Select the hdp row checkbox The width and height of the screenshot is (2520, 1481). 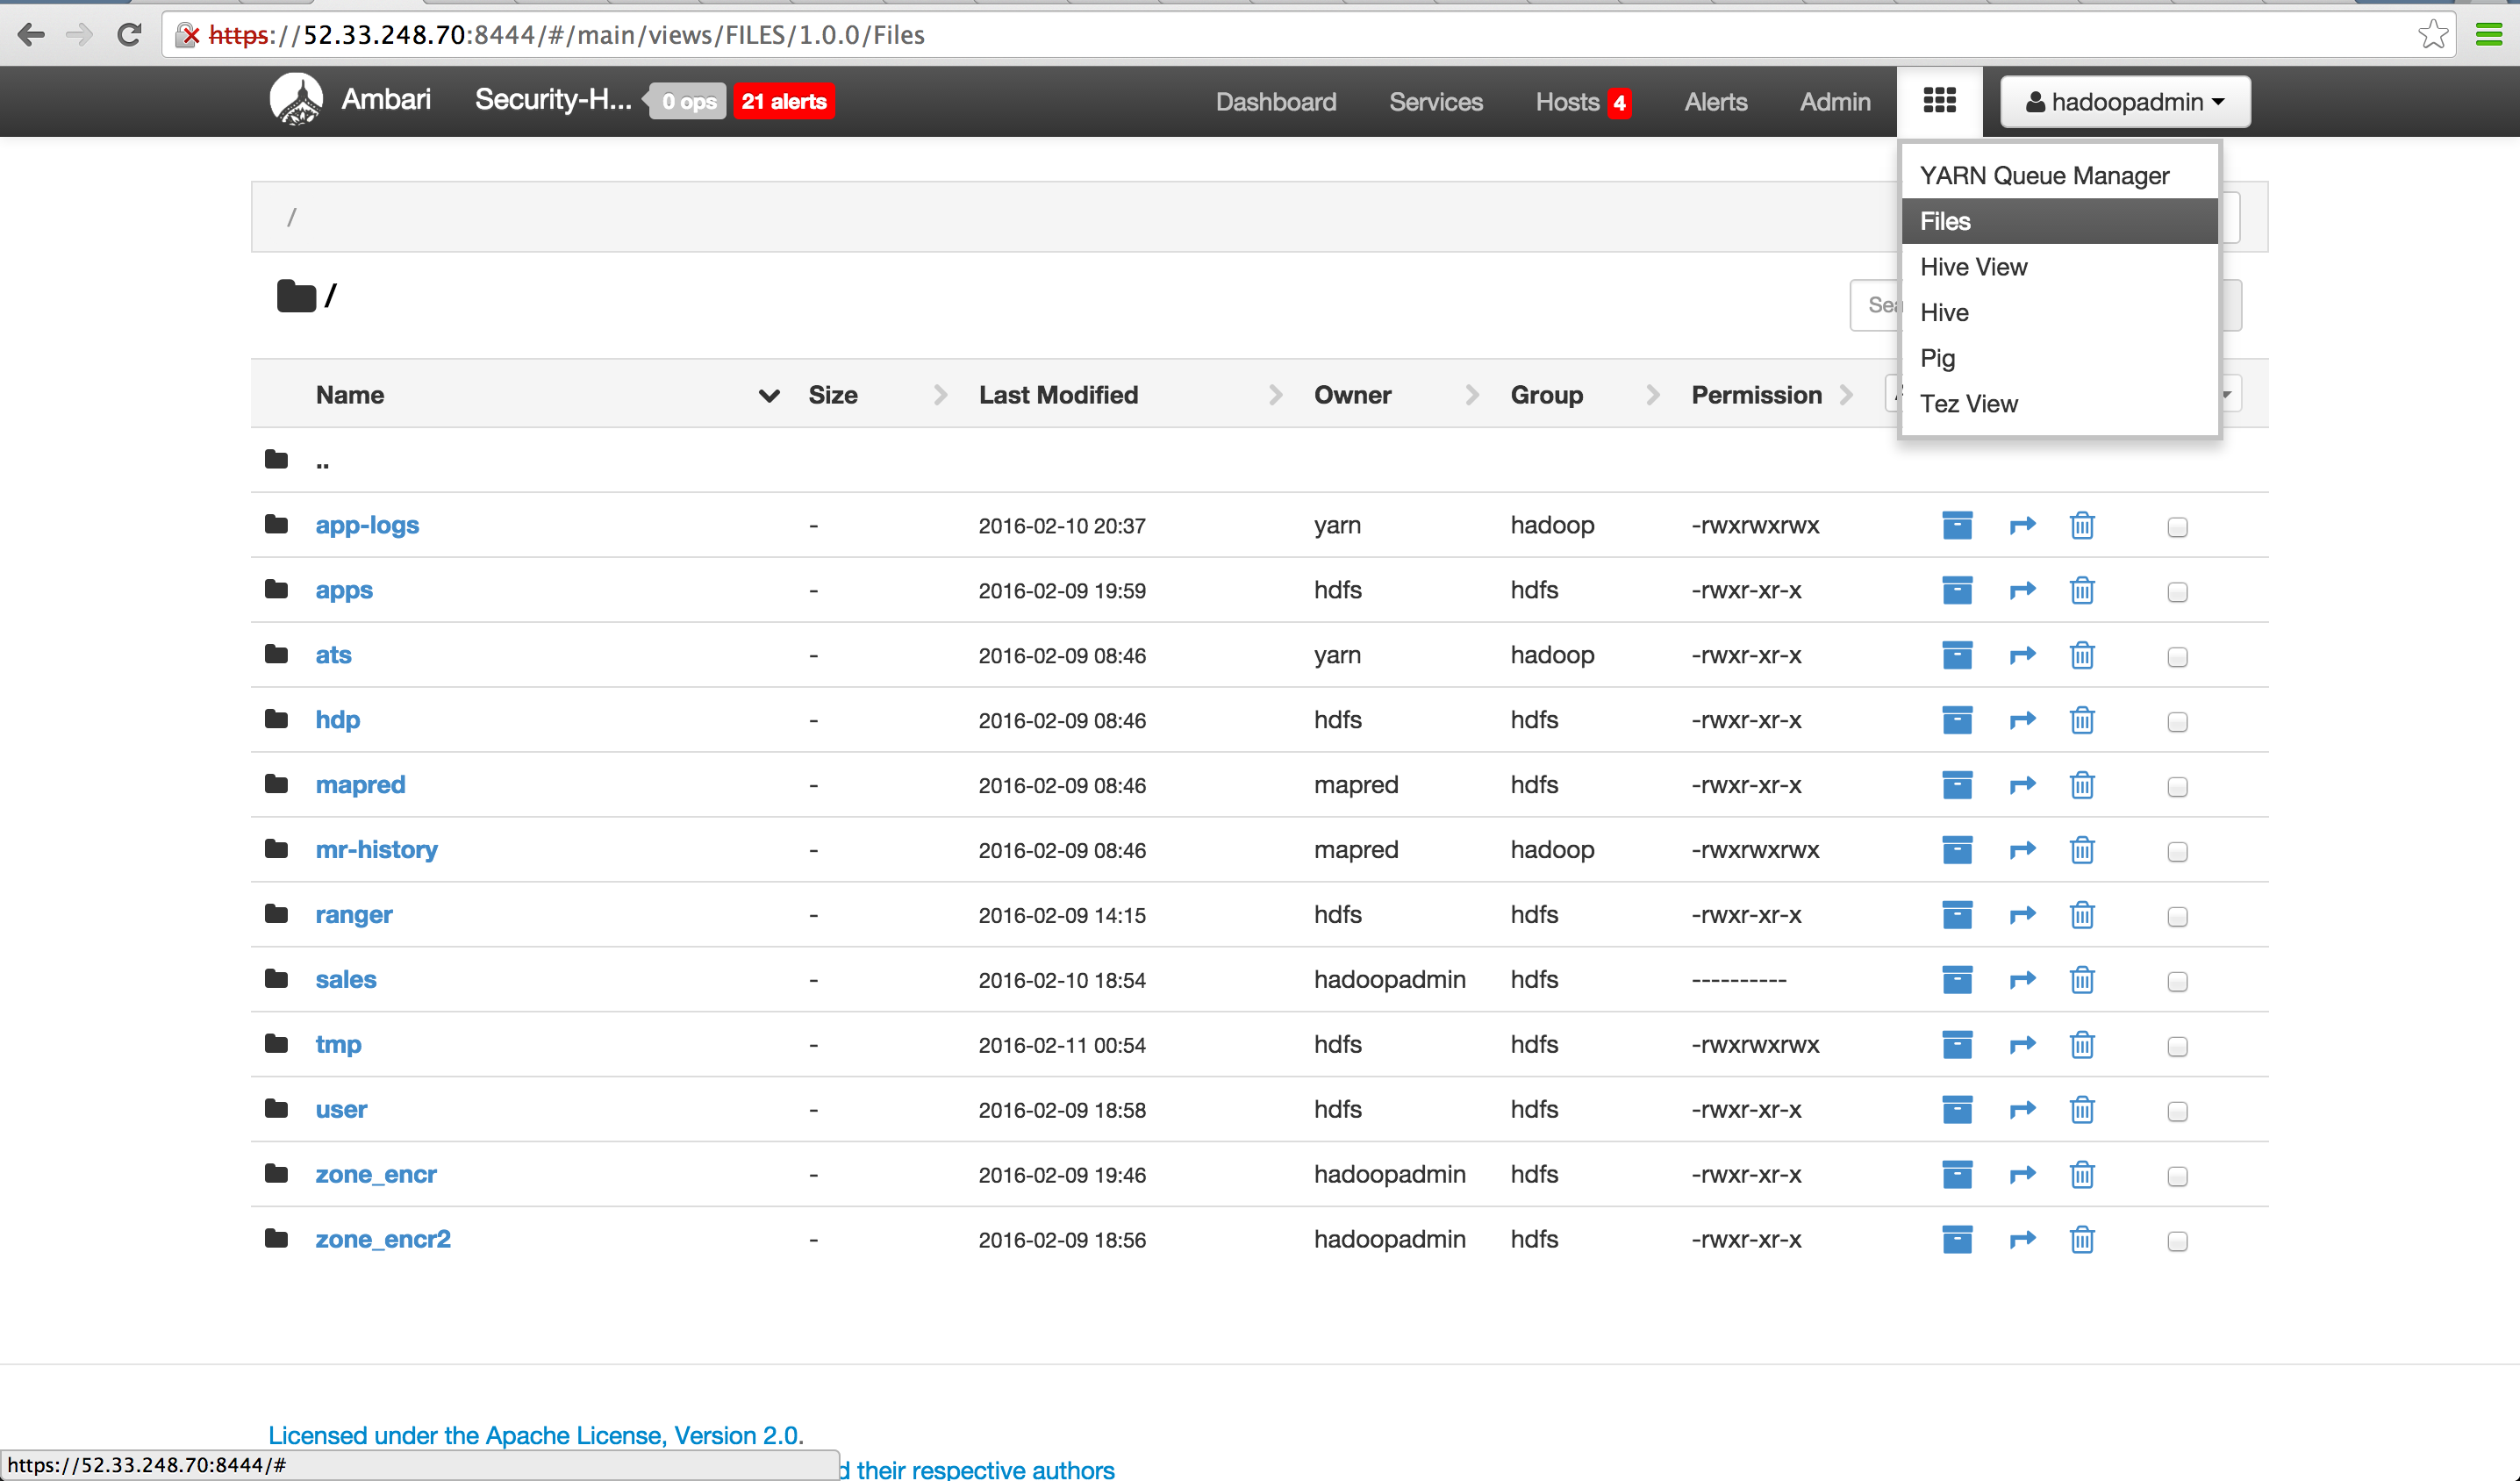pyautogui.click(x=2177, y=722)
